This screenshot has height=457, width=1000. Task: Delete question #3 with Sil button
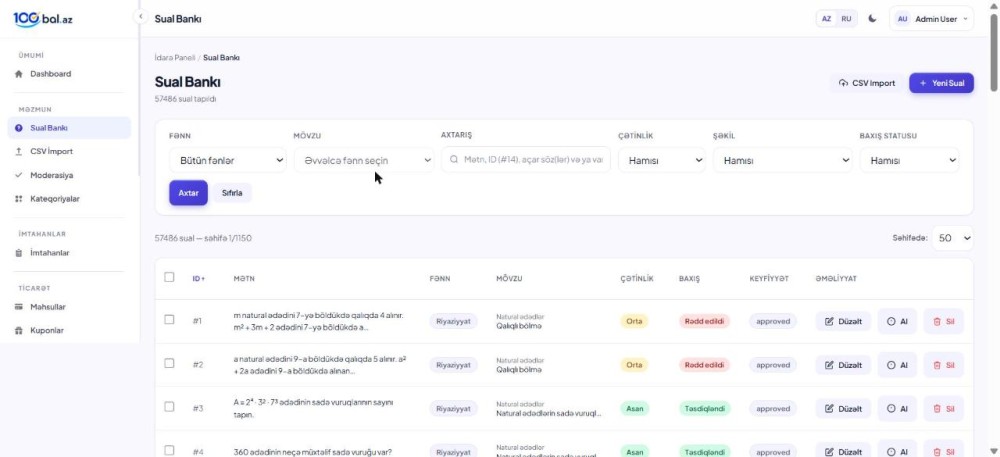click(x=943, y=409)
